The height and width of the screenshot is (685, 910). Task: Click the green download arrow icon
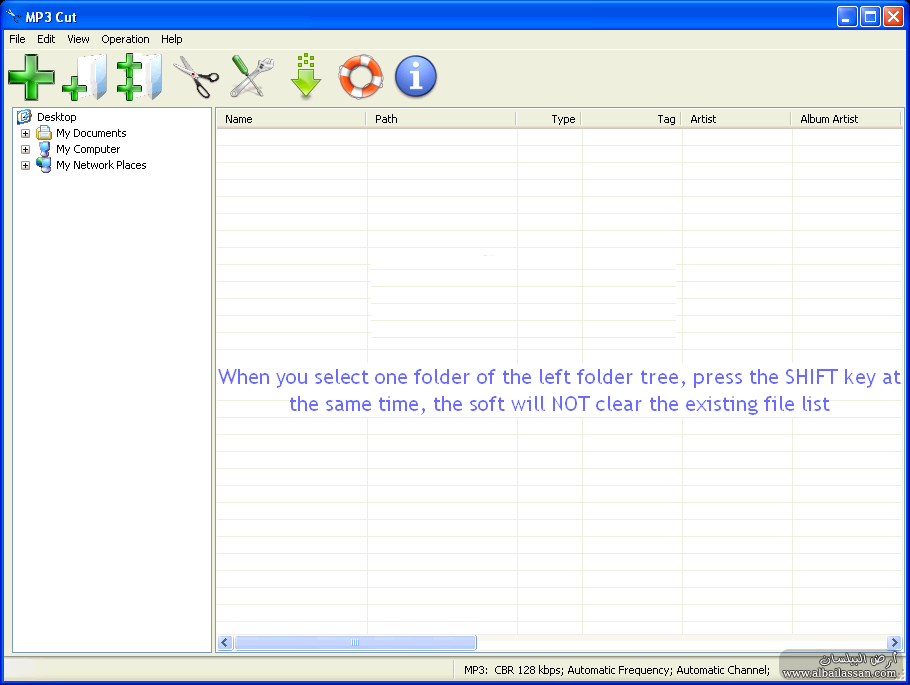coord(306,77)
